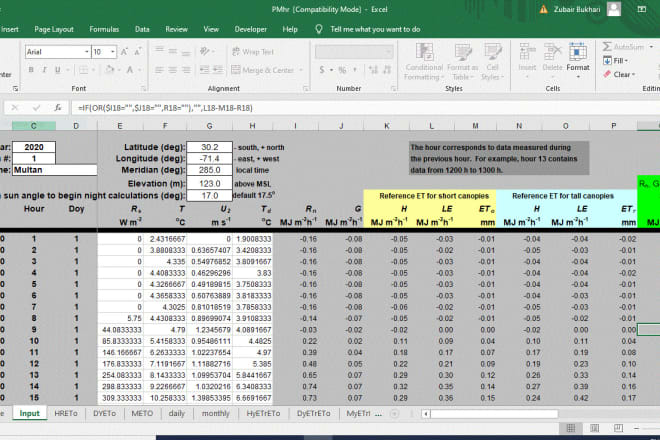This screenshot has width=660, height=440.
Task: Click the borders icon
Action: pyautogui.click(x=84, y=69)
